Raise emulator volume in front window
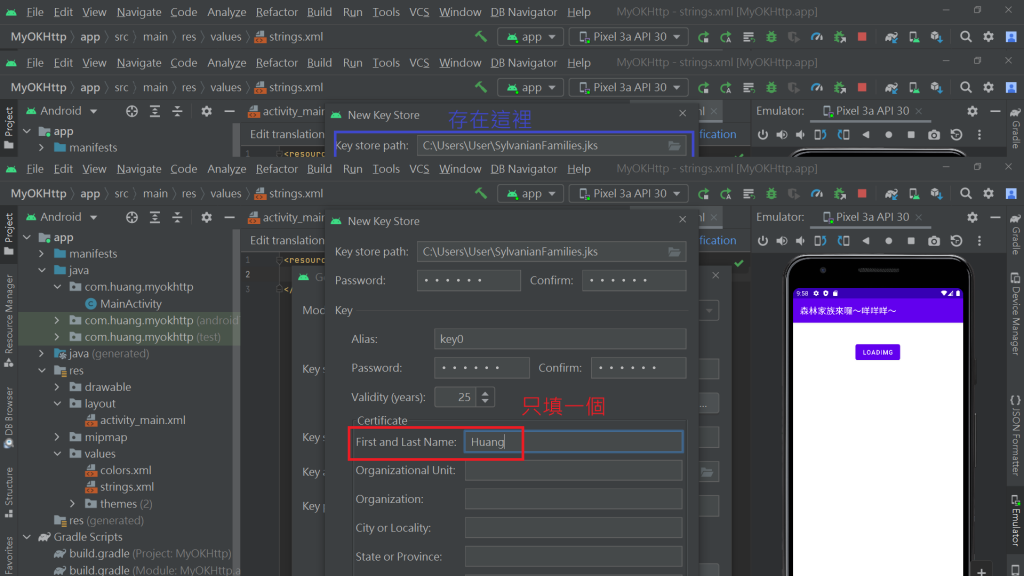Screen dimensions: 1024x576 point(782,241)
